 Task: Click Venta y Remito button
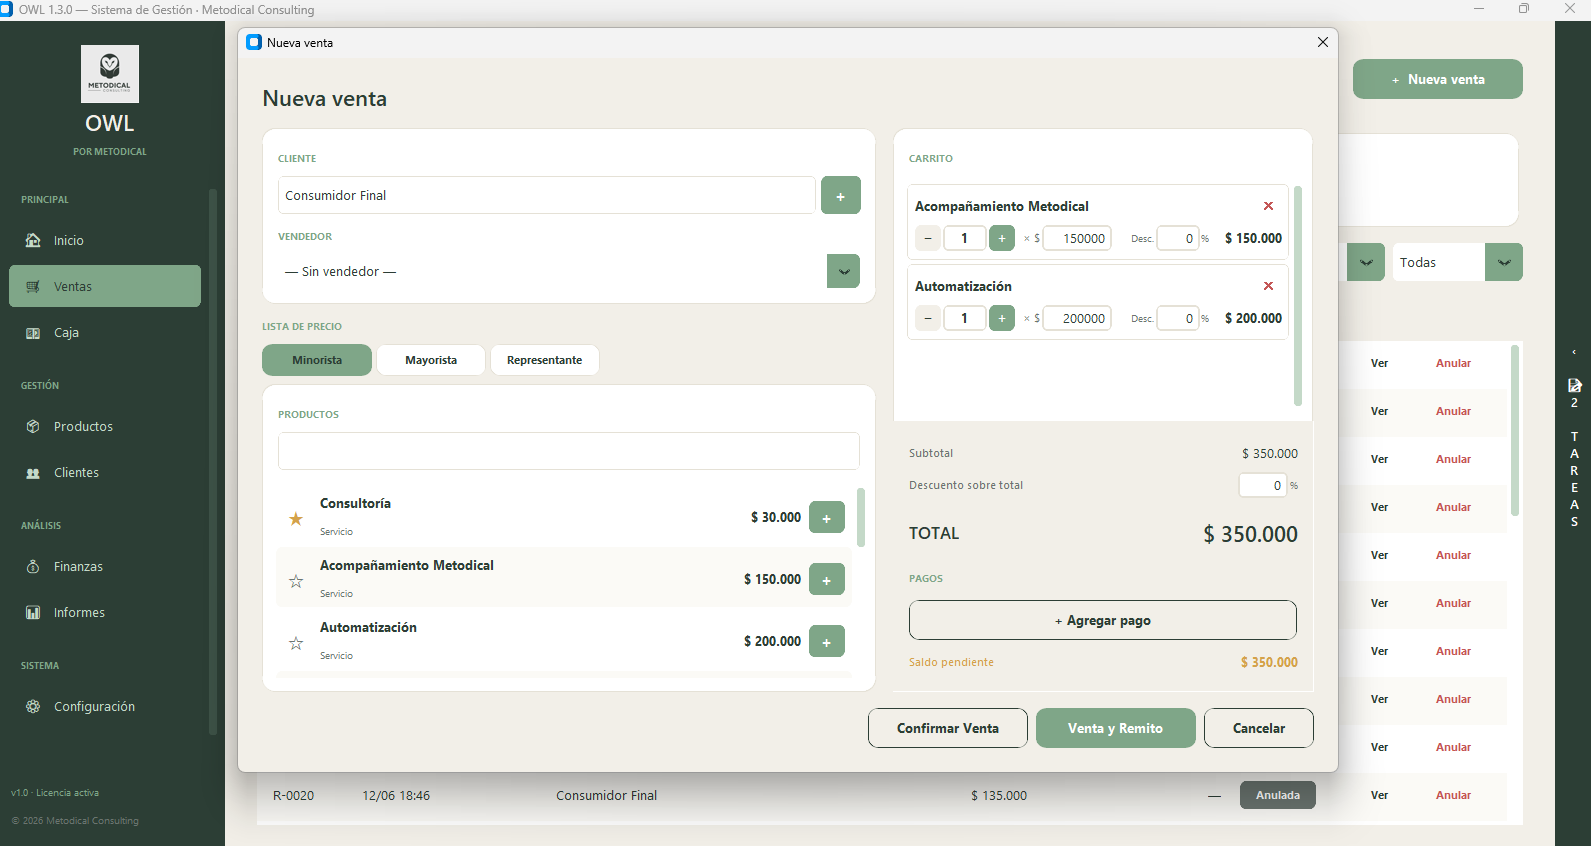pyautogui.click(x=1116, y=728)
